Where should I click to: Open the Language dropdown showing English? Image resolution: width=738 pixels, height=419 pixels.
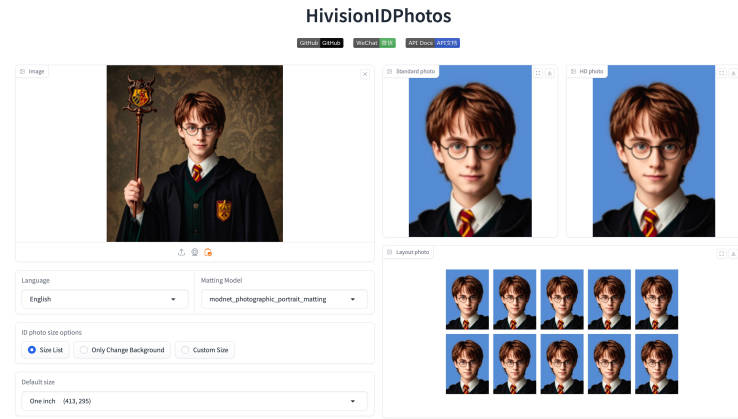104,299
